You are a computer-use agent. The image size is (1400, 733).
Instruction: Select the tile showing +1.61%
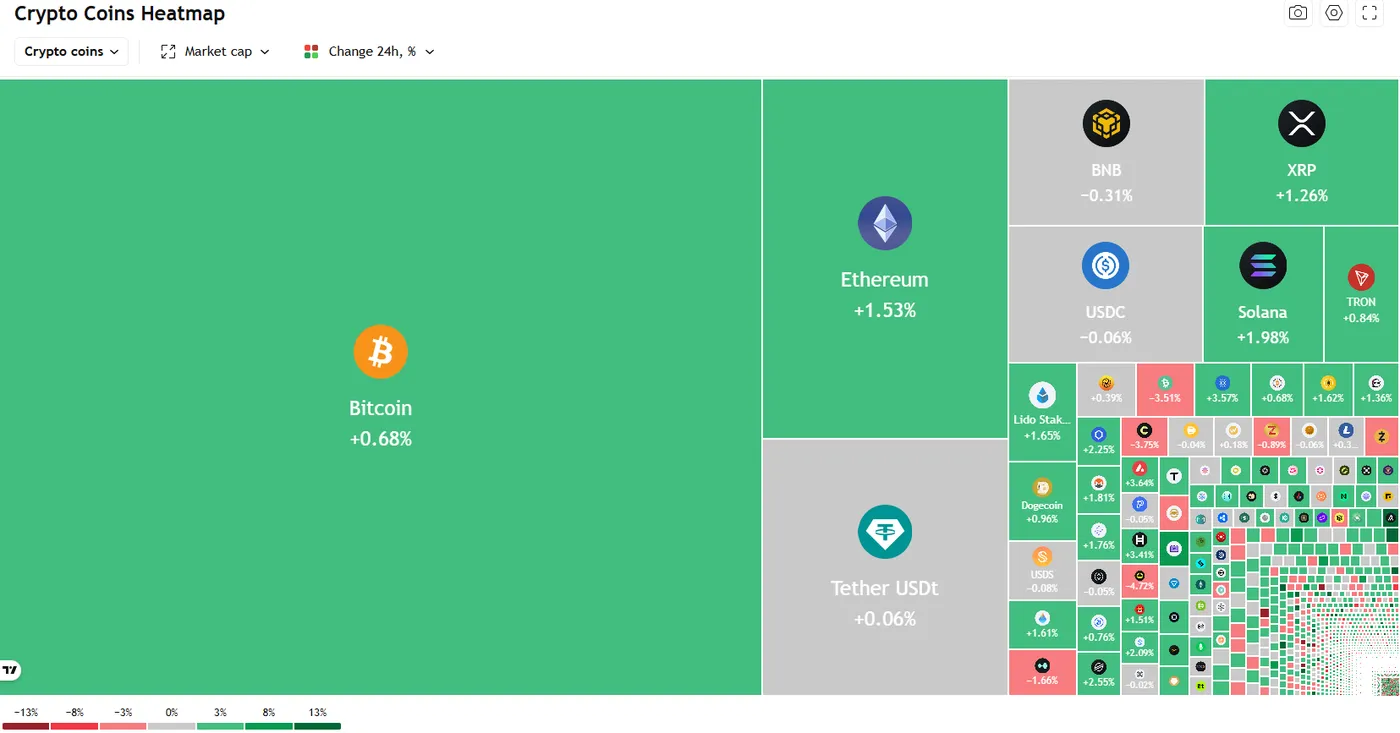pyautogui.click(x=1042, y=625)
